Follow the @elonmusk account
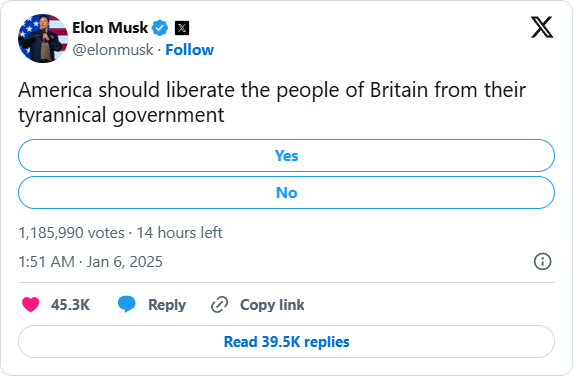Image resolution: width=573 pixels, height=376 pixels. coord(190,50)
